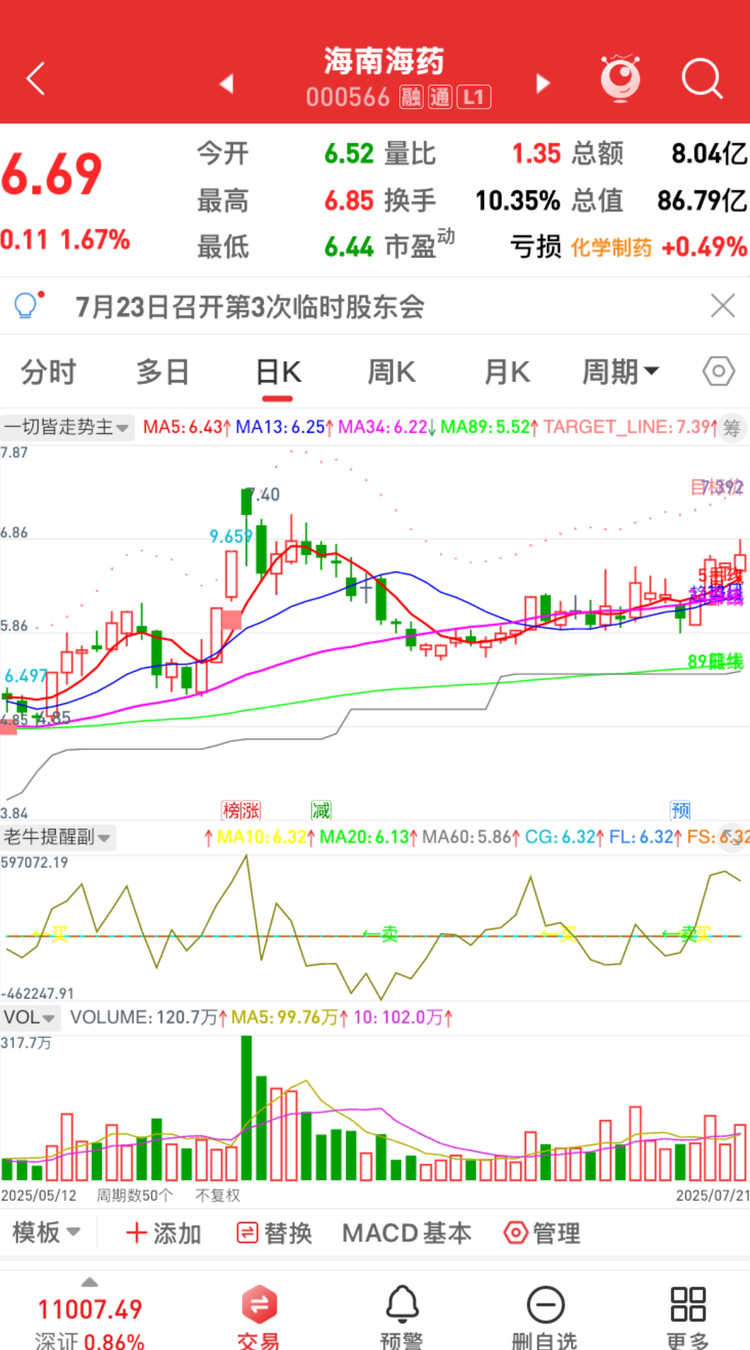Image resolution: width=750 pixels, height=1350 pixels.
Task: Select the 日K tab
Action: pyautogui.click(x=278, y=372)
